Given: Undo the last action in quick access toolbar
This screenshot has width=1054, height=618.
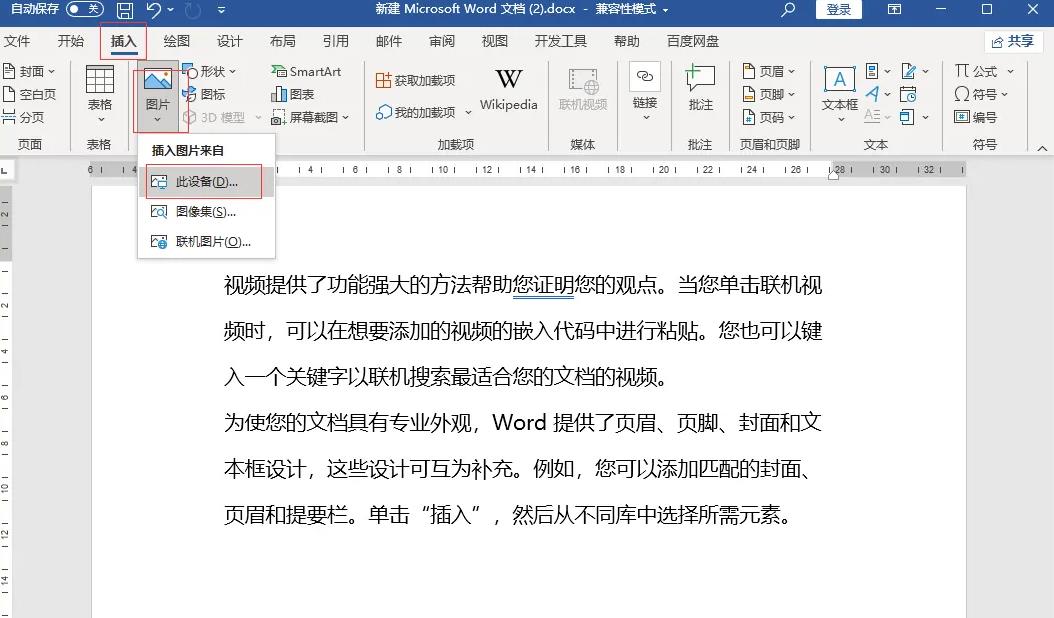Looking at the screenshot, I should [x=155, y=9].
